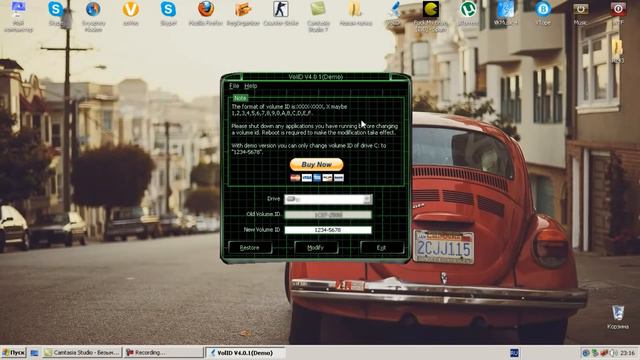Screen dimensions: 640x360
Task: Open the Drive dropdown list
Action: tap(328, 199)
